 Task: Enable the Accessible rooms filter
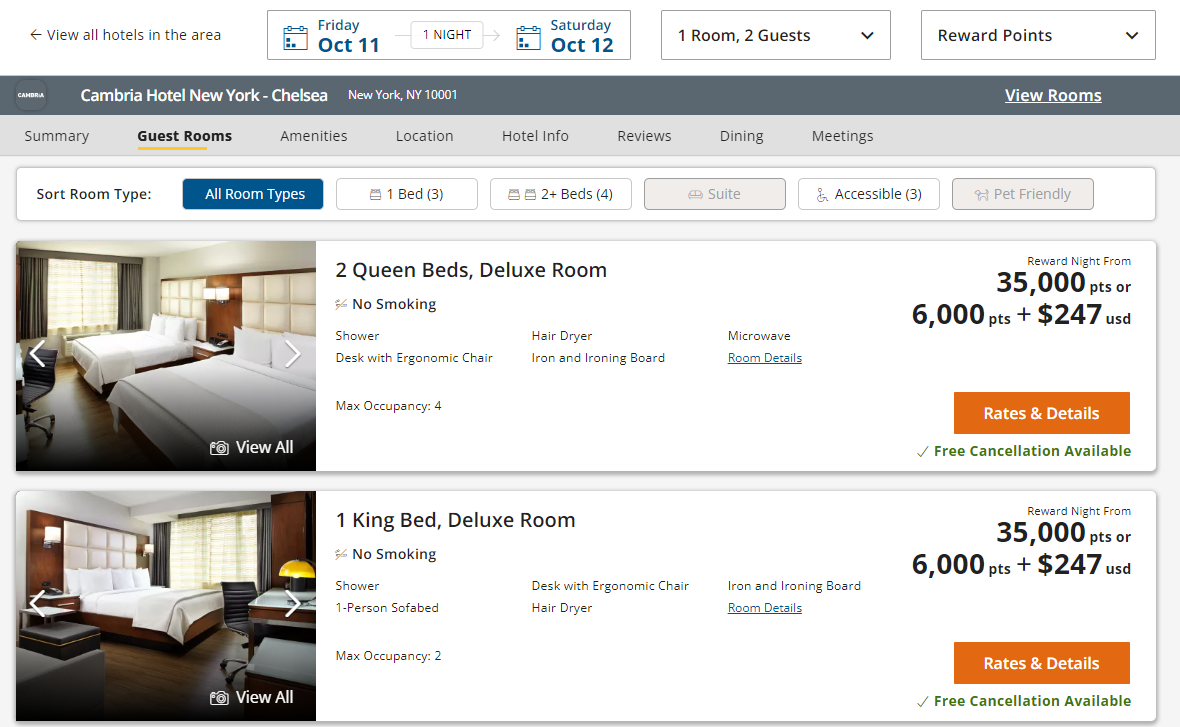point(868,193)
